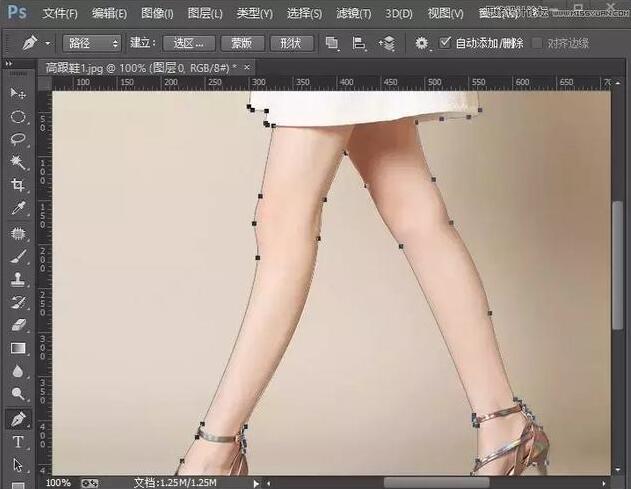Expand the toolbox double-arrow toggle
Viewport: 631px width, 489px height.
coord(8,64)
